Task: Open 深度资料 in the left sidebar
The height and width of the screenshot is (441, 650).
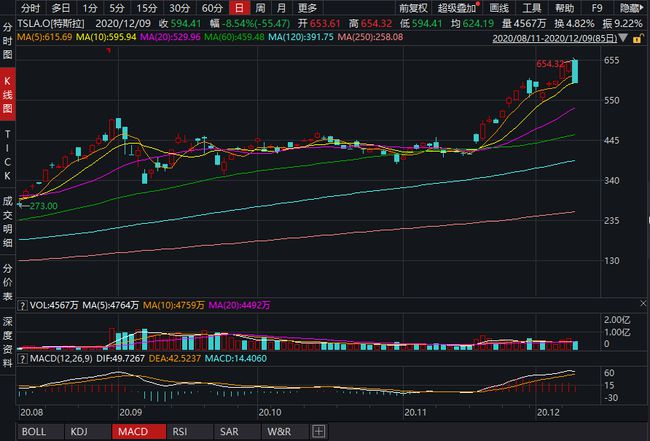Action: pyautogui.click(x=8, y=344)
